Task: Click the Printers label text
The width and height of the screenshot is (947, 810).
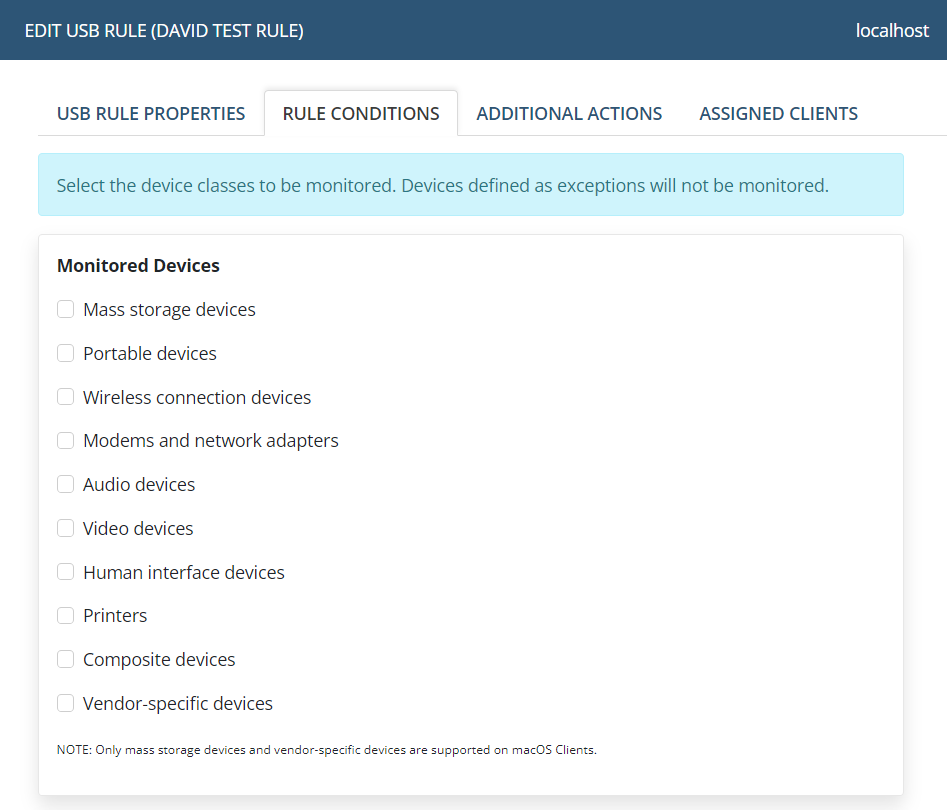Action: coord(115,616)
